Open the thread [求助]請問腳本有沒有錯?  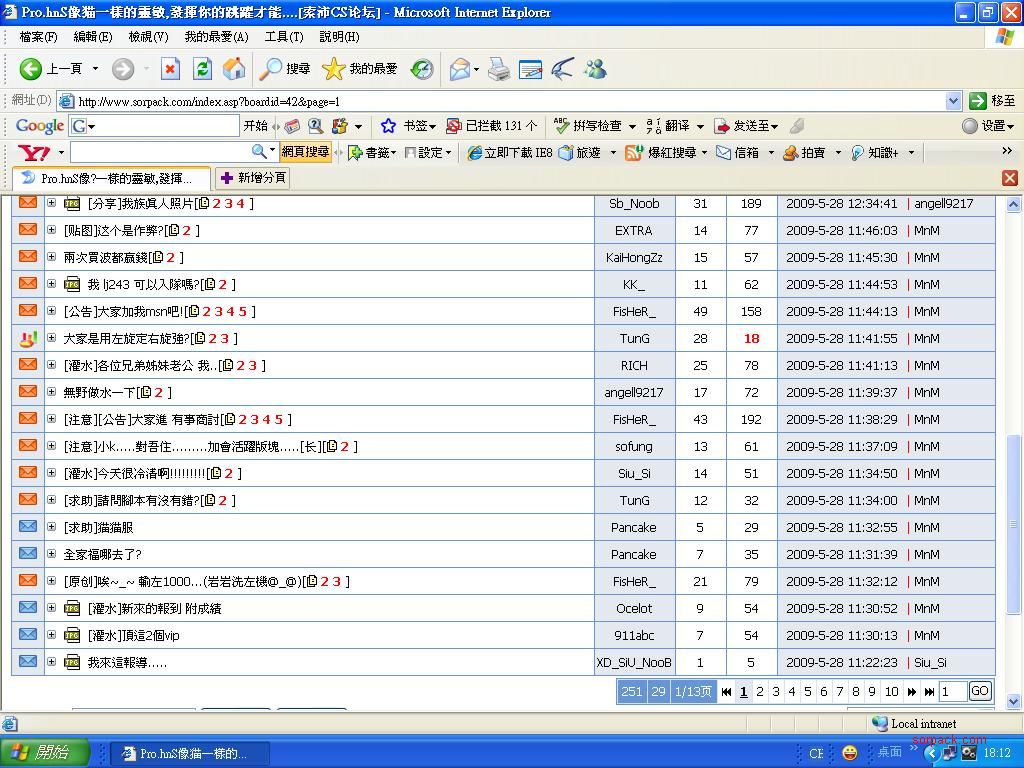tap(130, 500)
